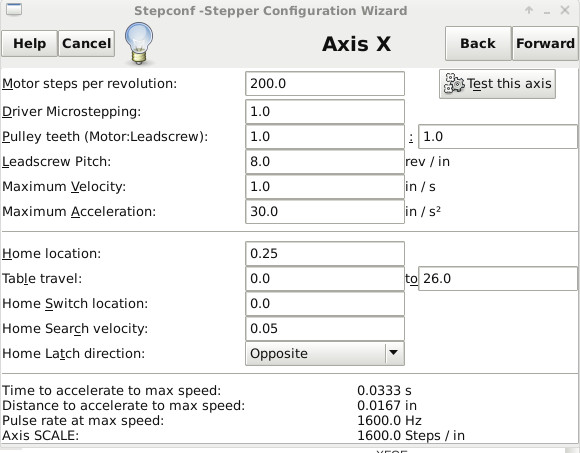The image size is (580, 453).
Task: Expand the Home Latch direction dropdown arrow
Action: point(394,353)
